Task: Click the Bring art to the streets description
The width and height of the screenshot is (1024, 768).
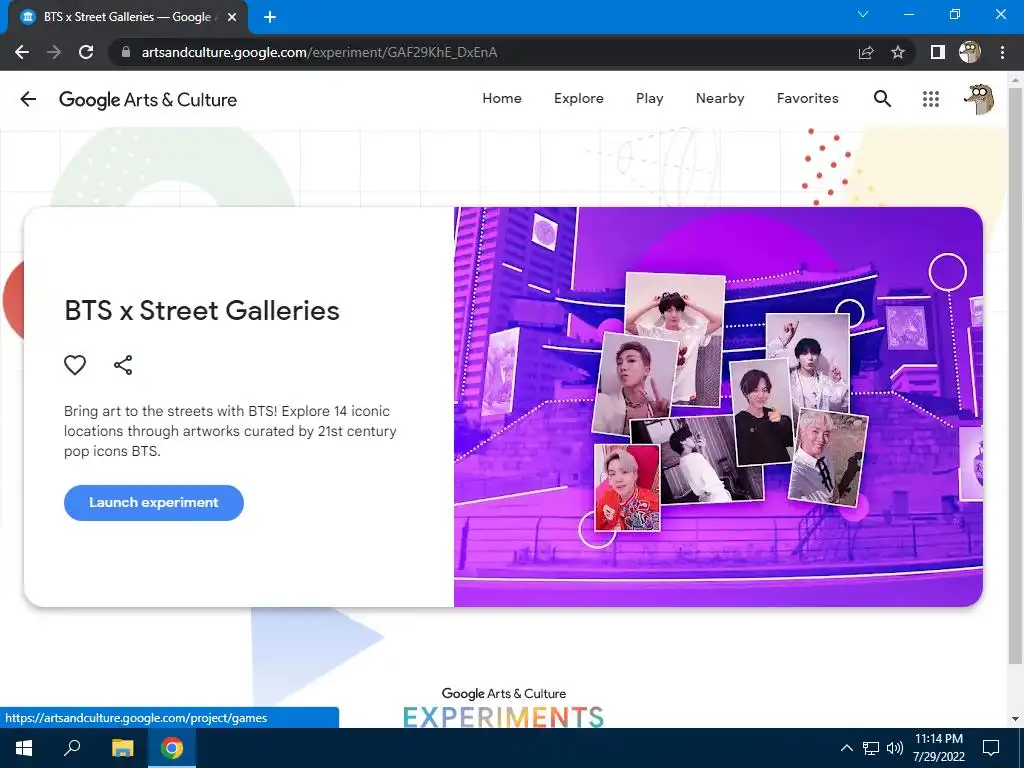Action: coord(230,431)
